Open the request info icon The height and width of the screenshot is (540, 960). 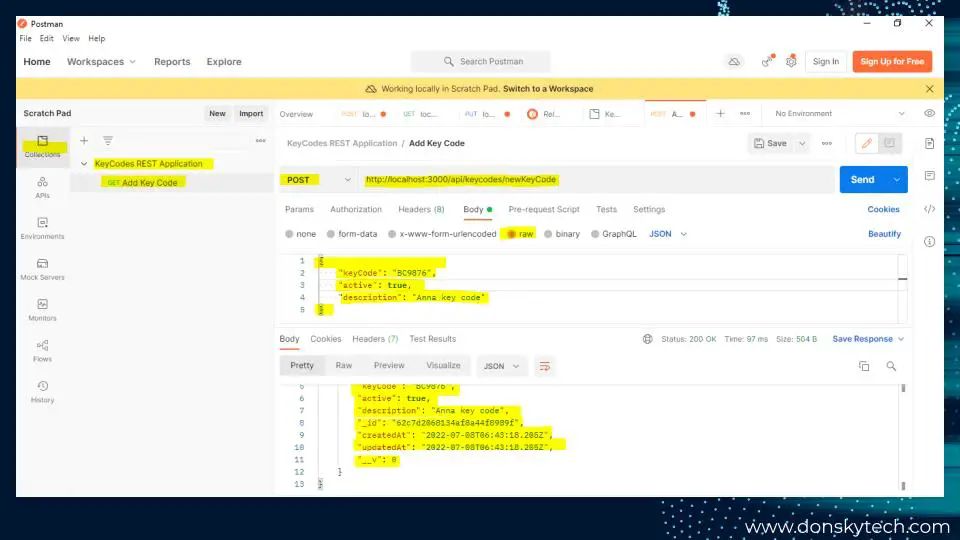coord(929,242)
